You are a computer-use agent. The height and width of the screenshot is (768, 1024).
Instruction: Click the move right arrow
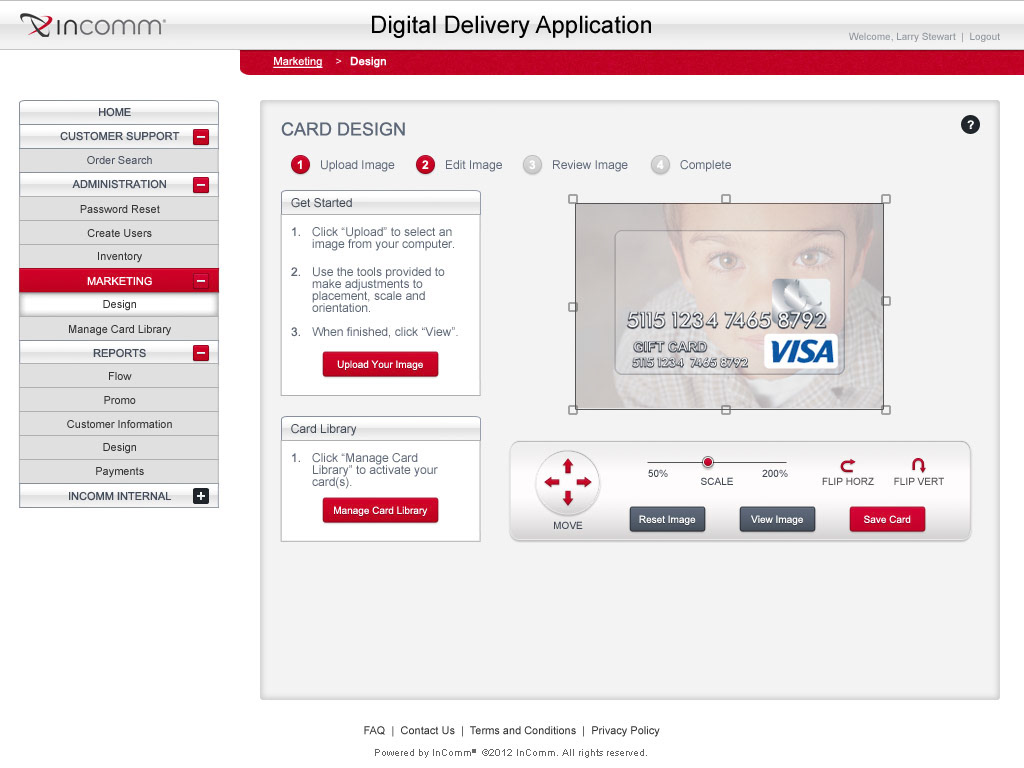tap(584, 482)
